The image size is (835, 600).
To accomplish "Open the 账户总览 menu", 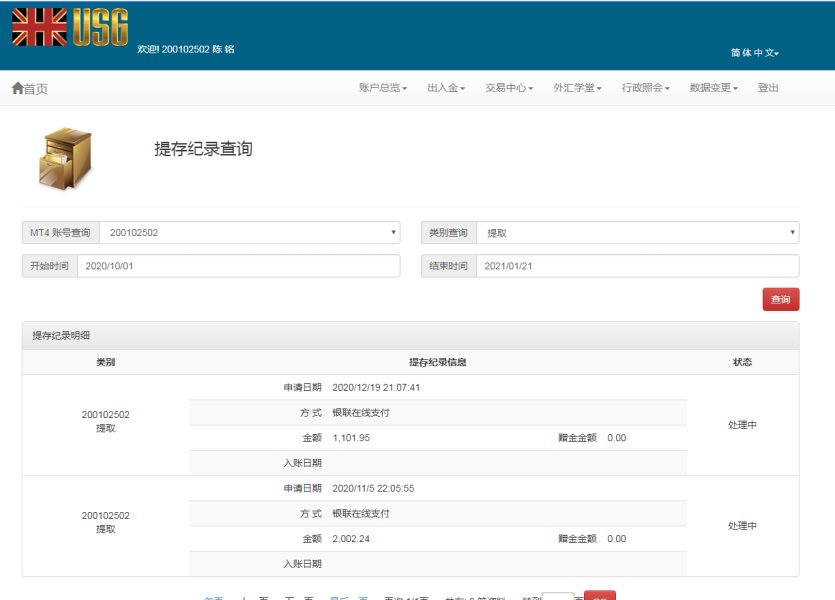I will [382, 88].
